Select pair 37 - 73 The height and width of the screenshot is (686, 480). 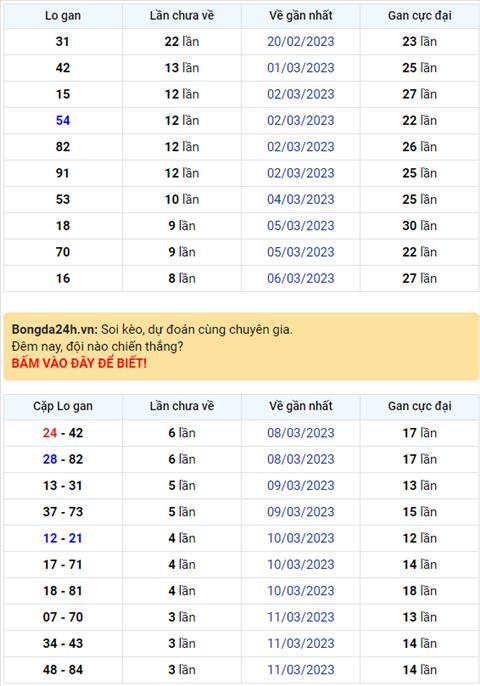[x=63, y=511]
